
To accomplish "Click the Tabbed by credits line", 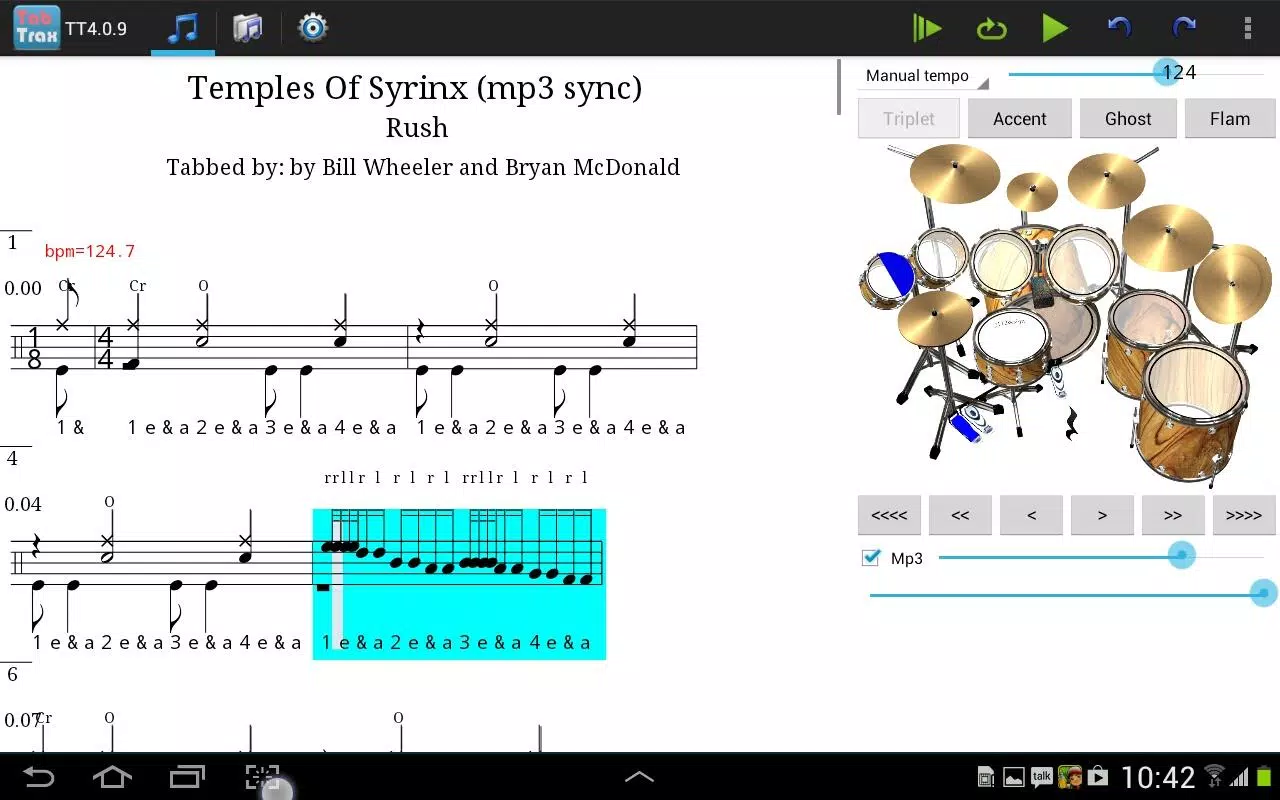I will pyautogui.click(x=423, y=167).
